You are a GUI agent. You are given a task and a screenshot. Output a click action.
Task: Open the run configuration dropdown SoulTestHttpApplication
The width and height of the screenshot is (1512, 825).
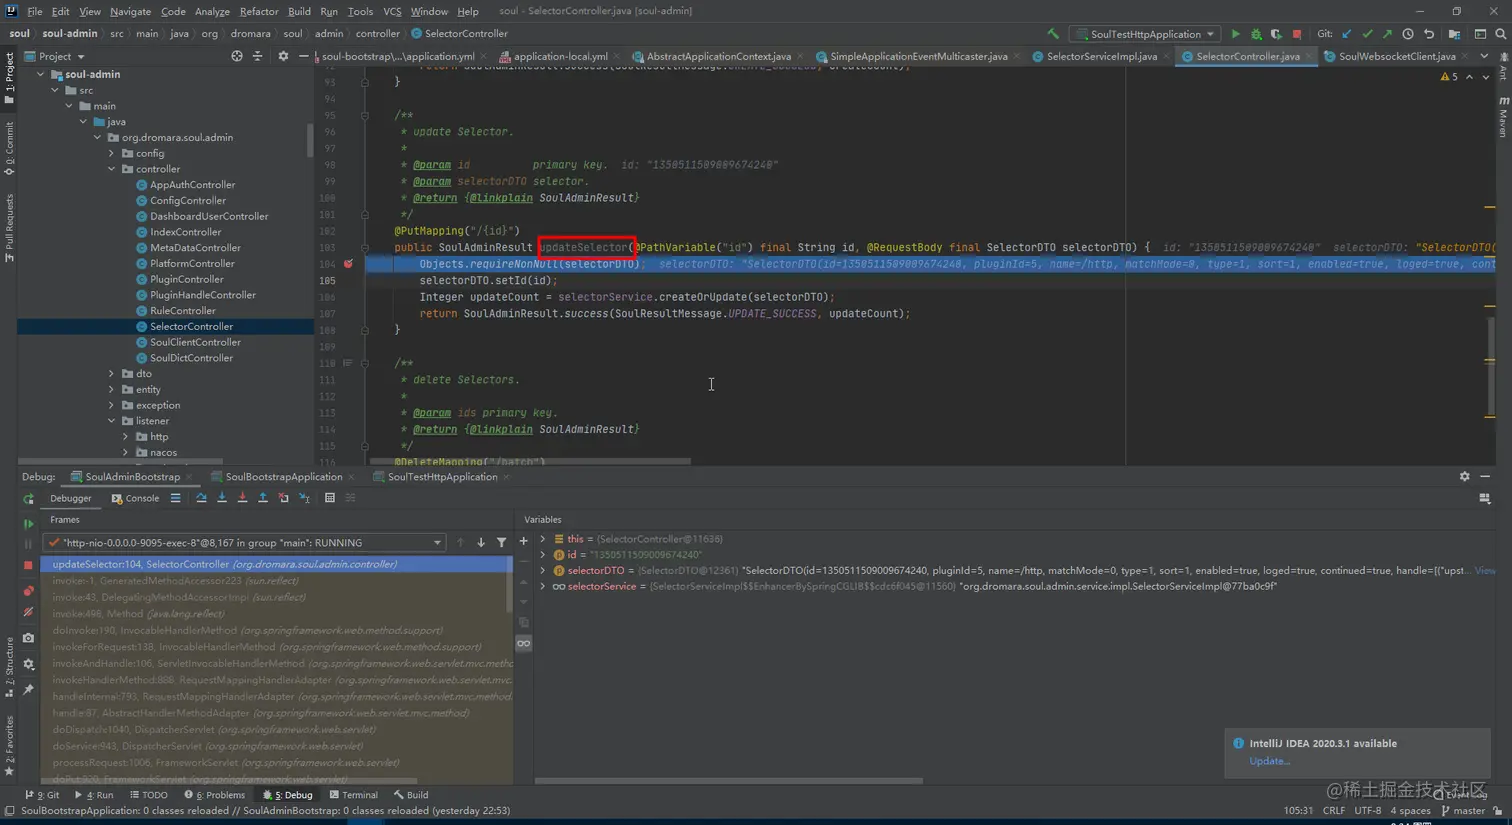pos(1145,34)
